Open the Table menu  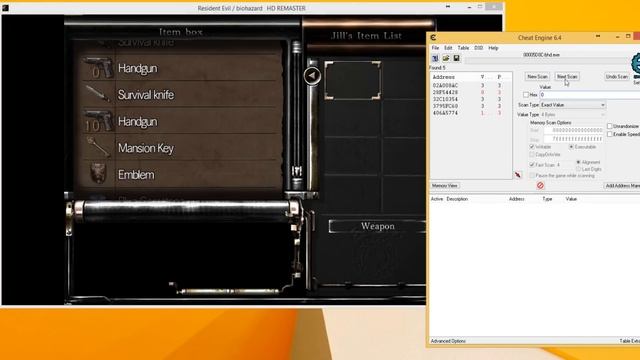pyautogui.click(x=463, y=48)
